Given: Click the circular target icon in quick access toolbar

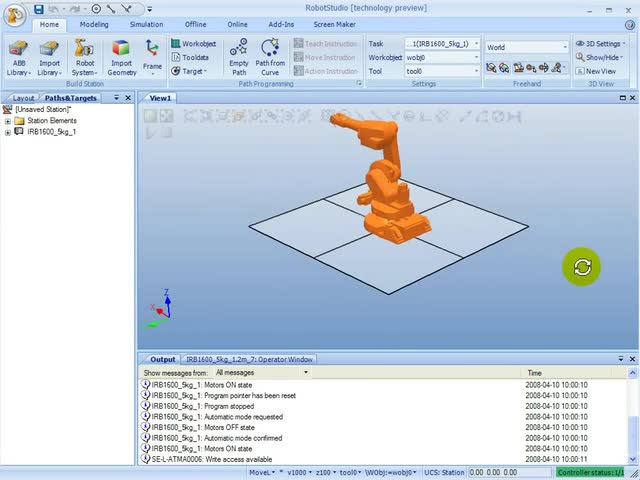Looking at the screenshot, I should click(96, 9).
